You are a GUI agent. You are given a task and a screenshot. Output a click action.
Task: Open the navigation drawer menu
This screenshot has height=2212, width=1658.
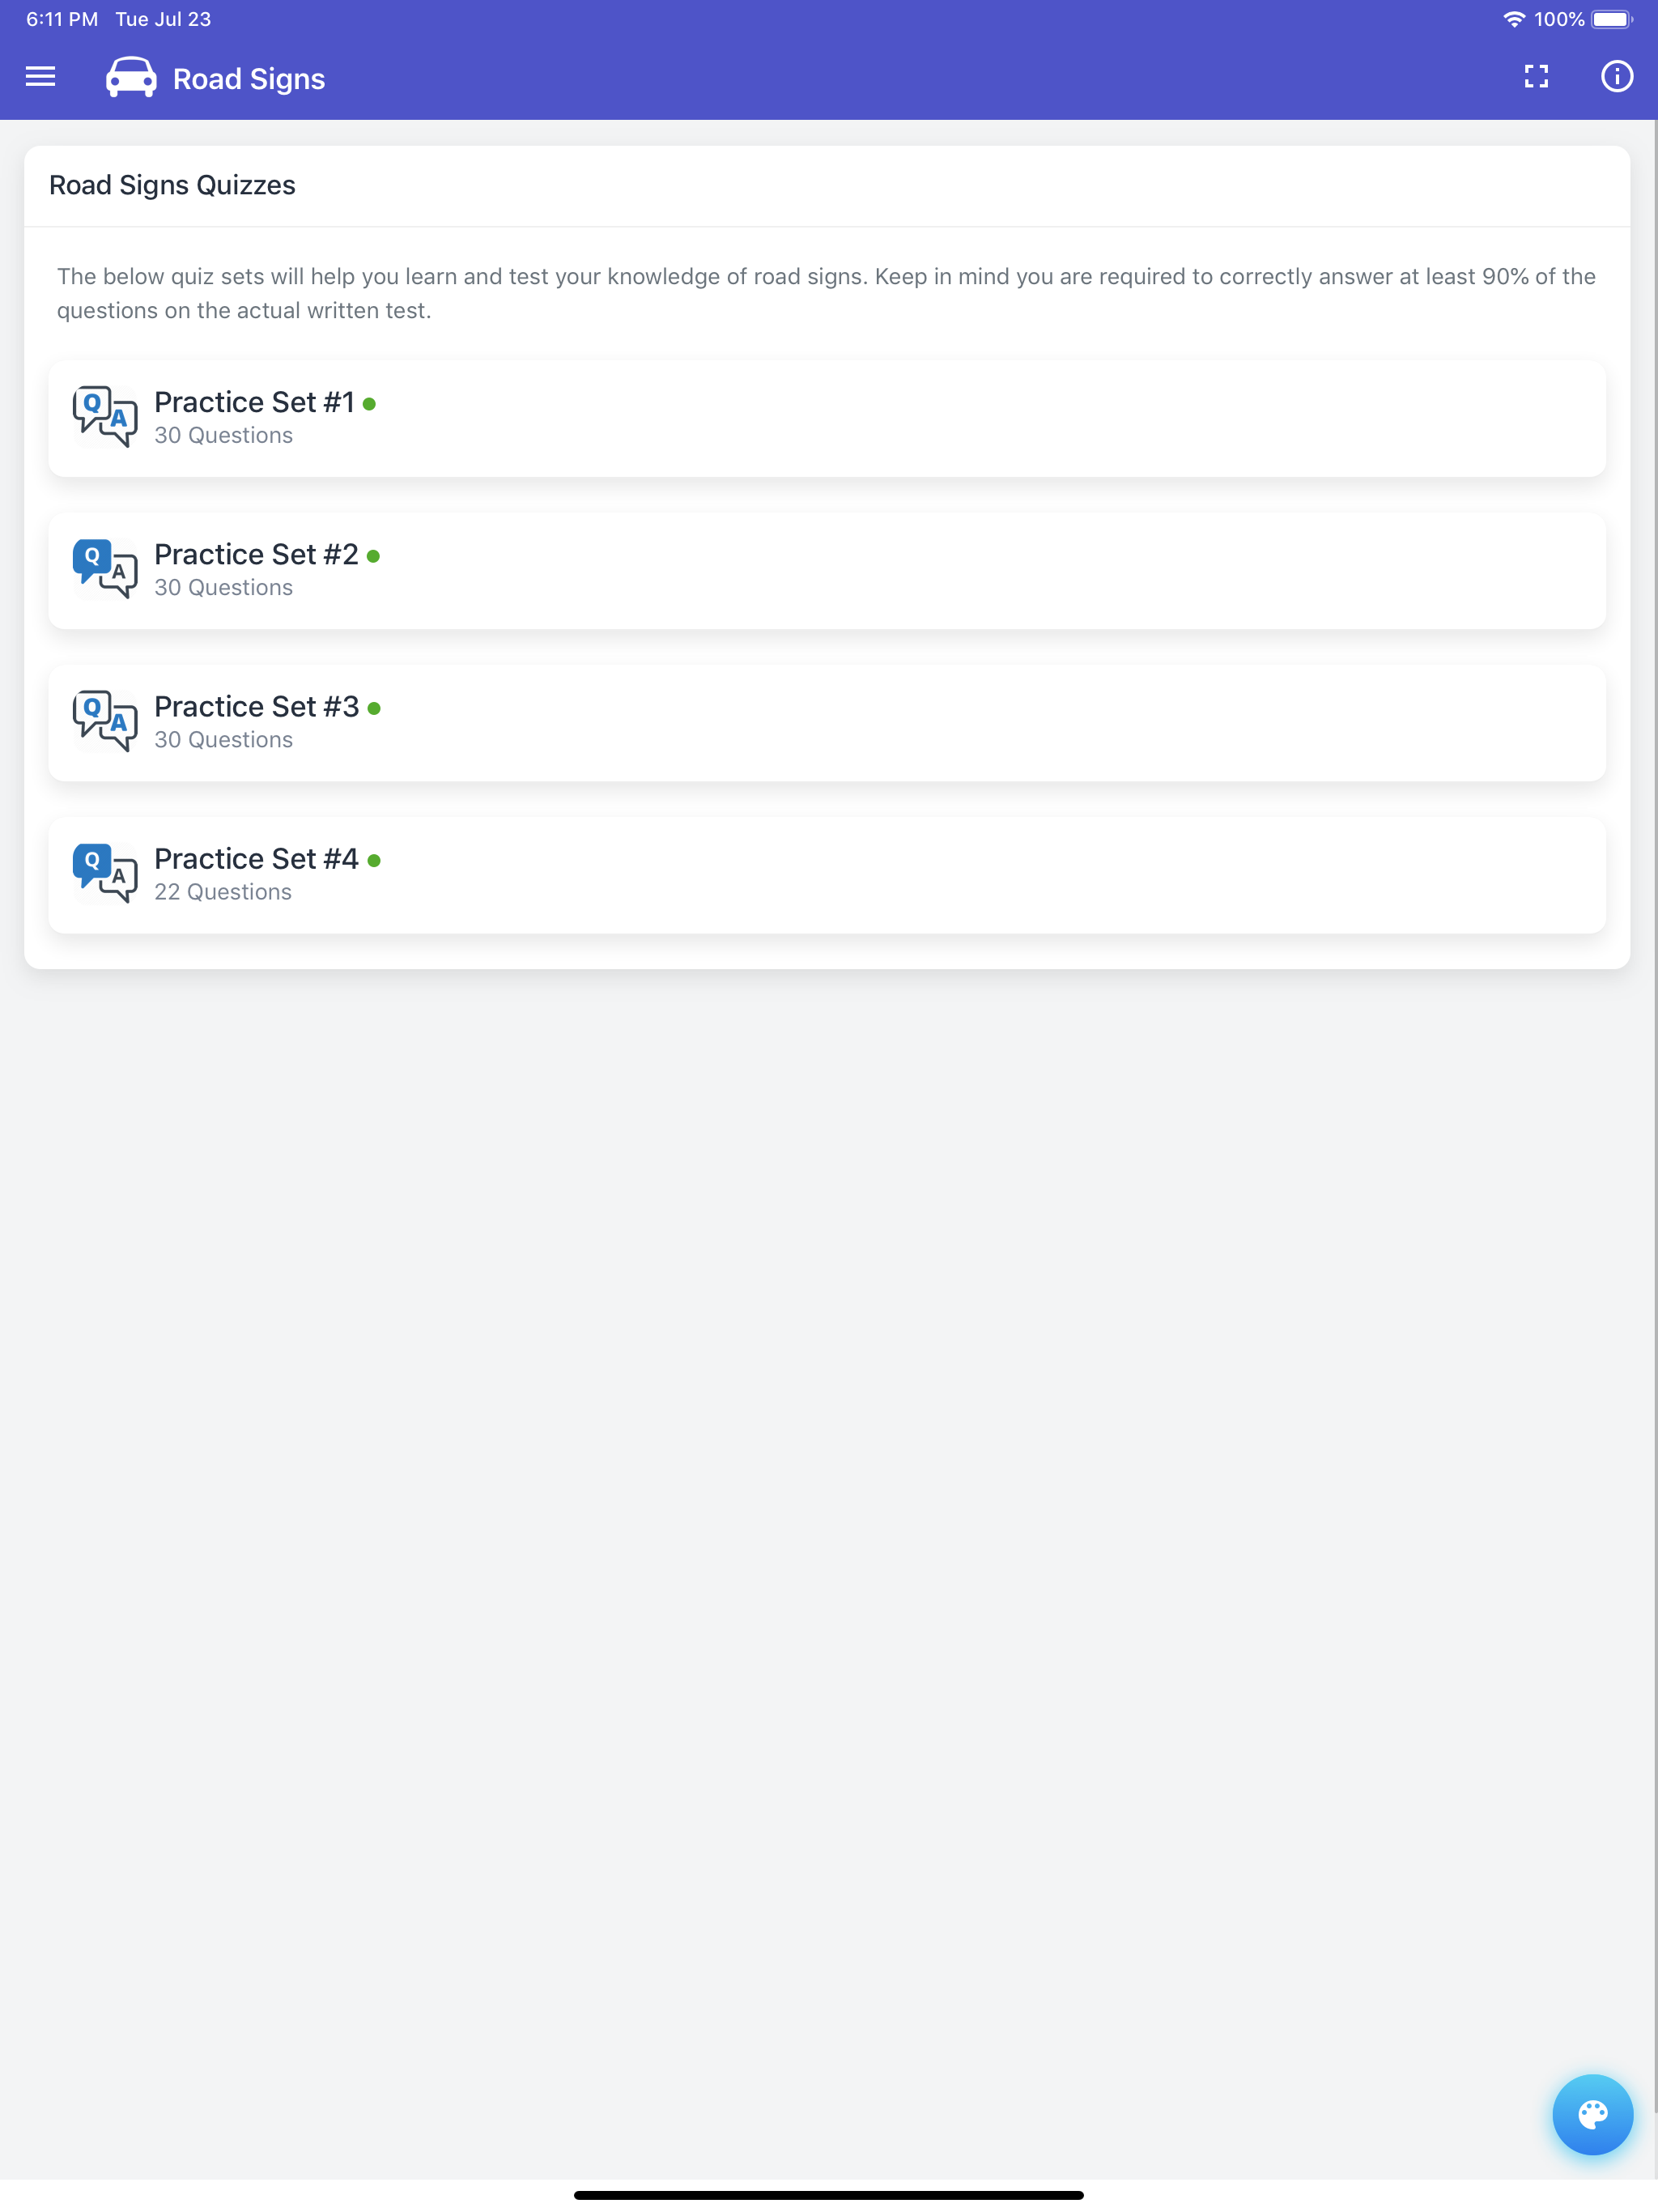point(40,77)
